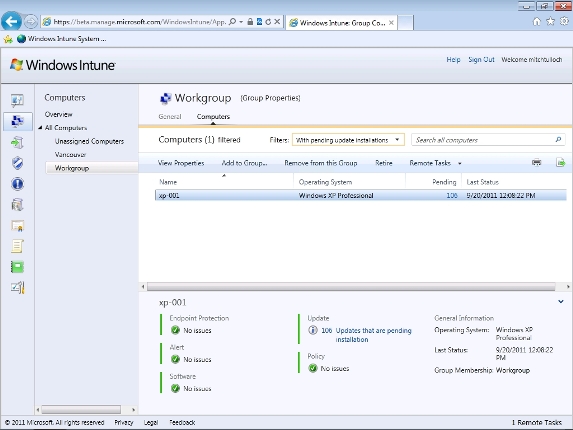This screenshot has height=430, width=573.
Task: Click the Feedback footer link
Action: pos(182,422)
